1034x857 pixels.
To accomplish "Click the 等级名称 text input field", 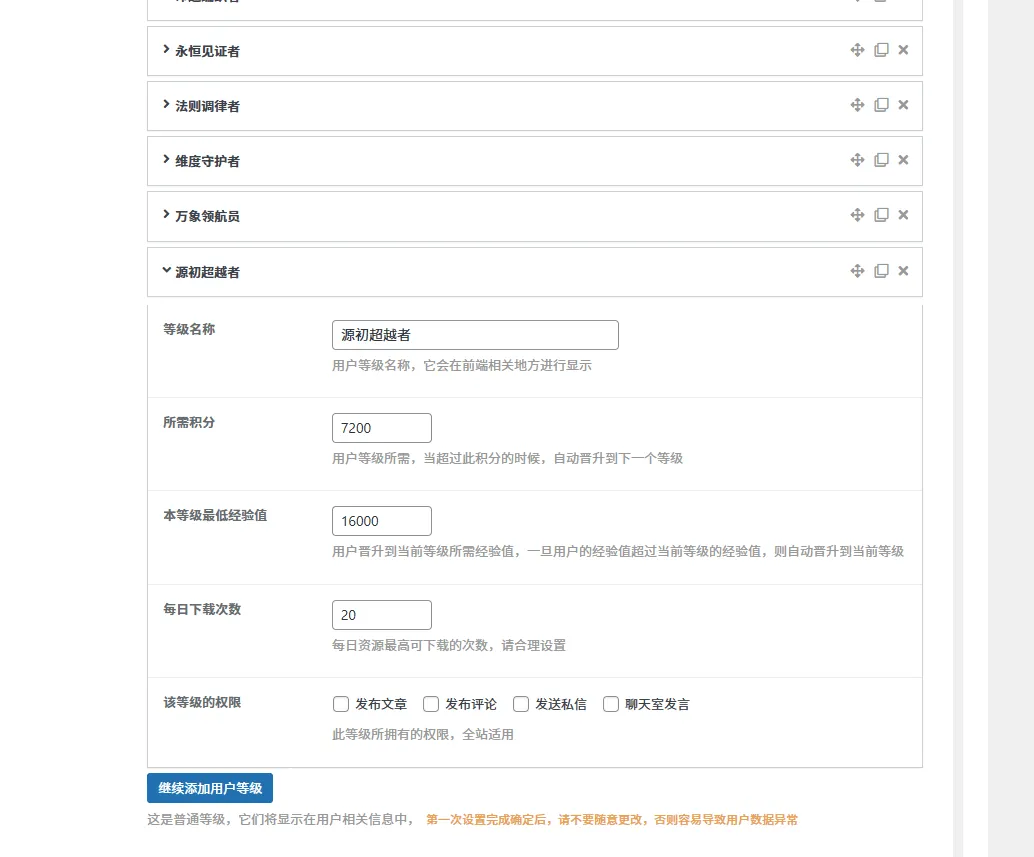I will pos(474,334).
